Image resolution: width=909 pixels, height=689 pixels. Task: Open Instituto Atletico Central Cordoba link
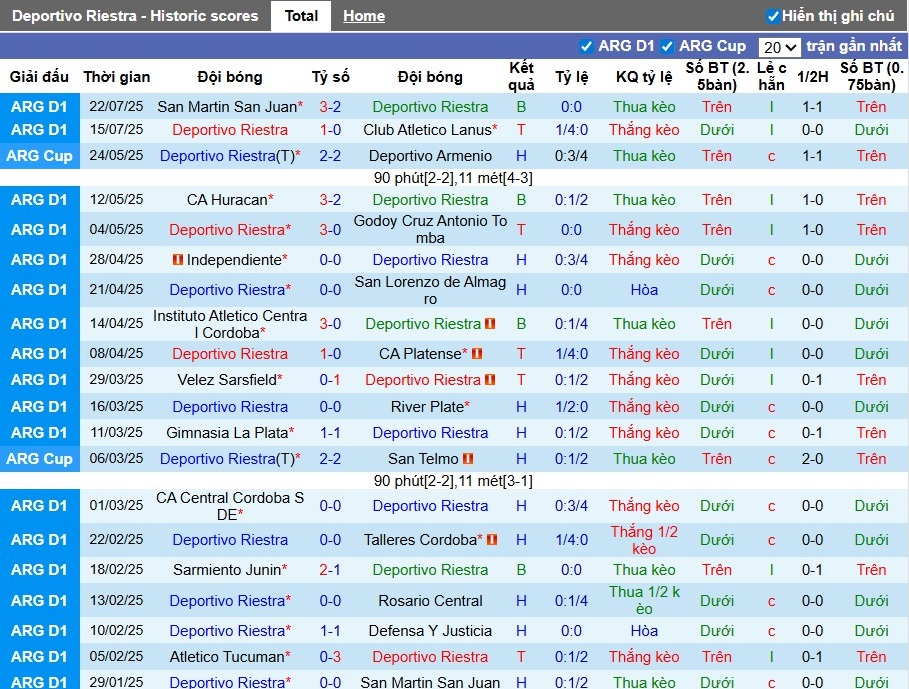coord(230,325)
